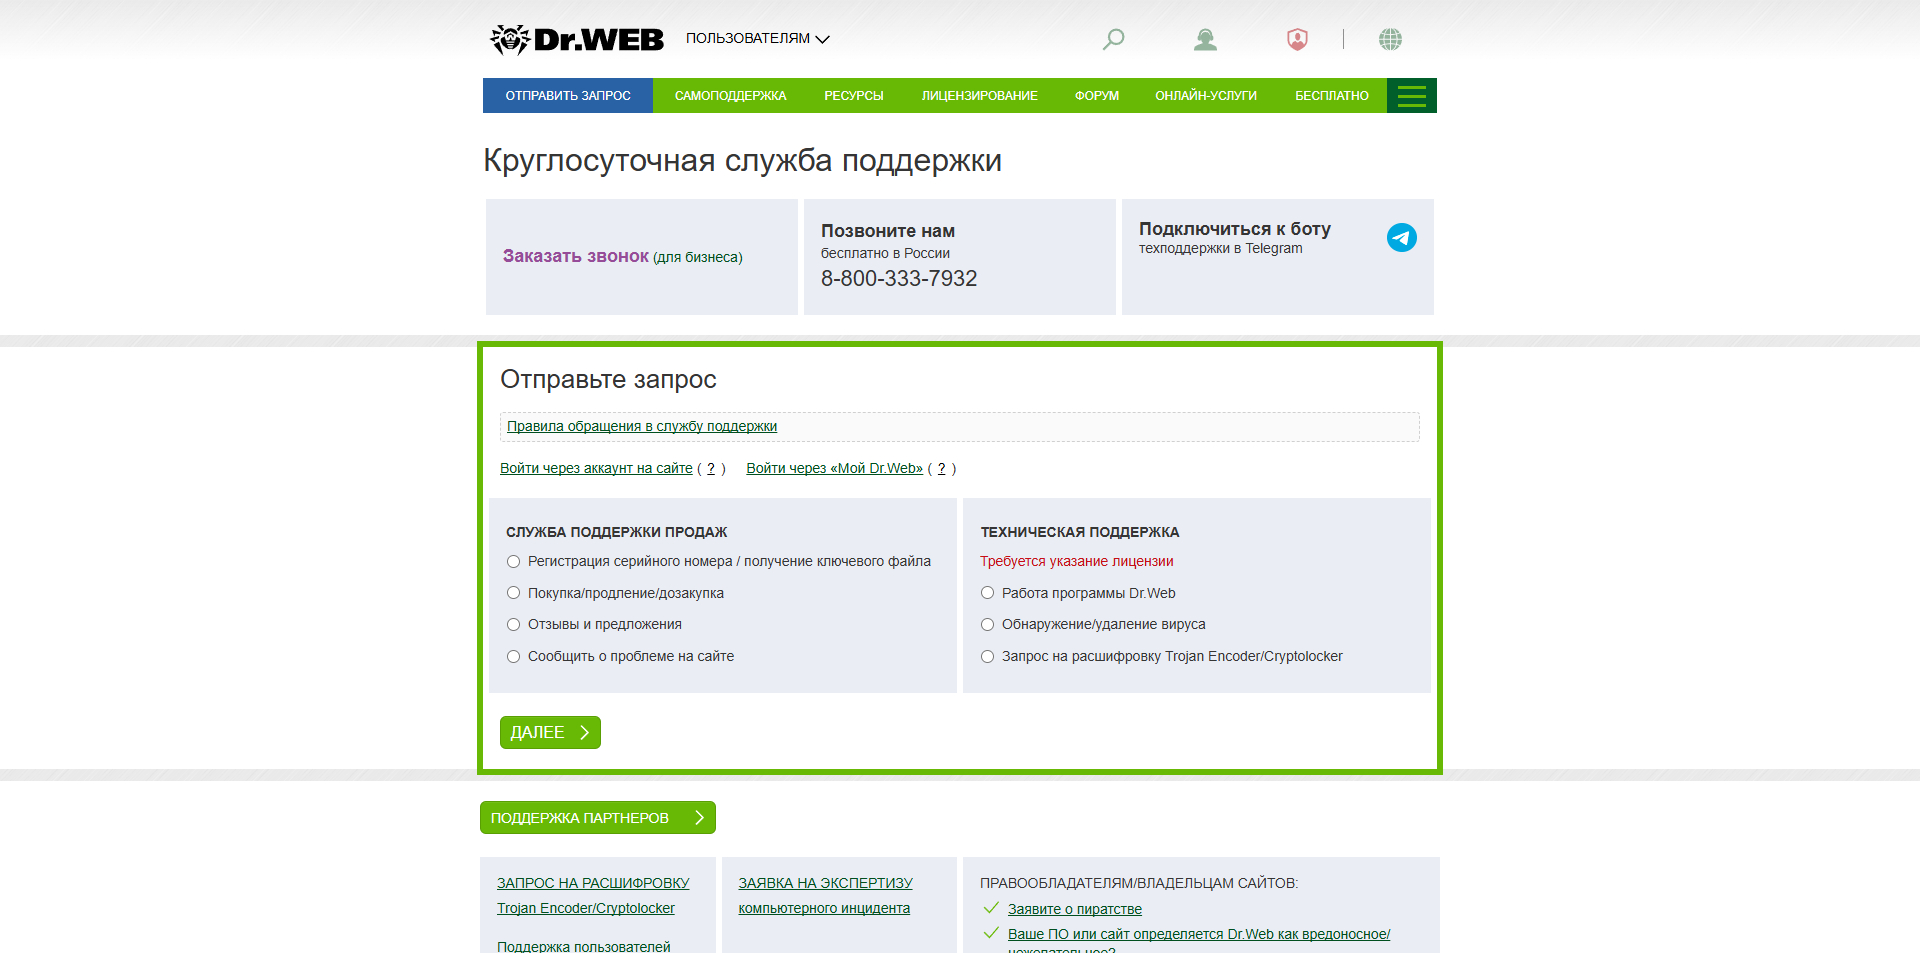Select the Работа программы Dr.Web radio button

point(987,592)
